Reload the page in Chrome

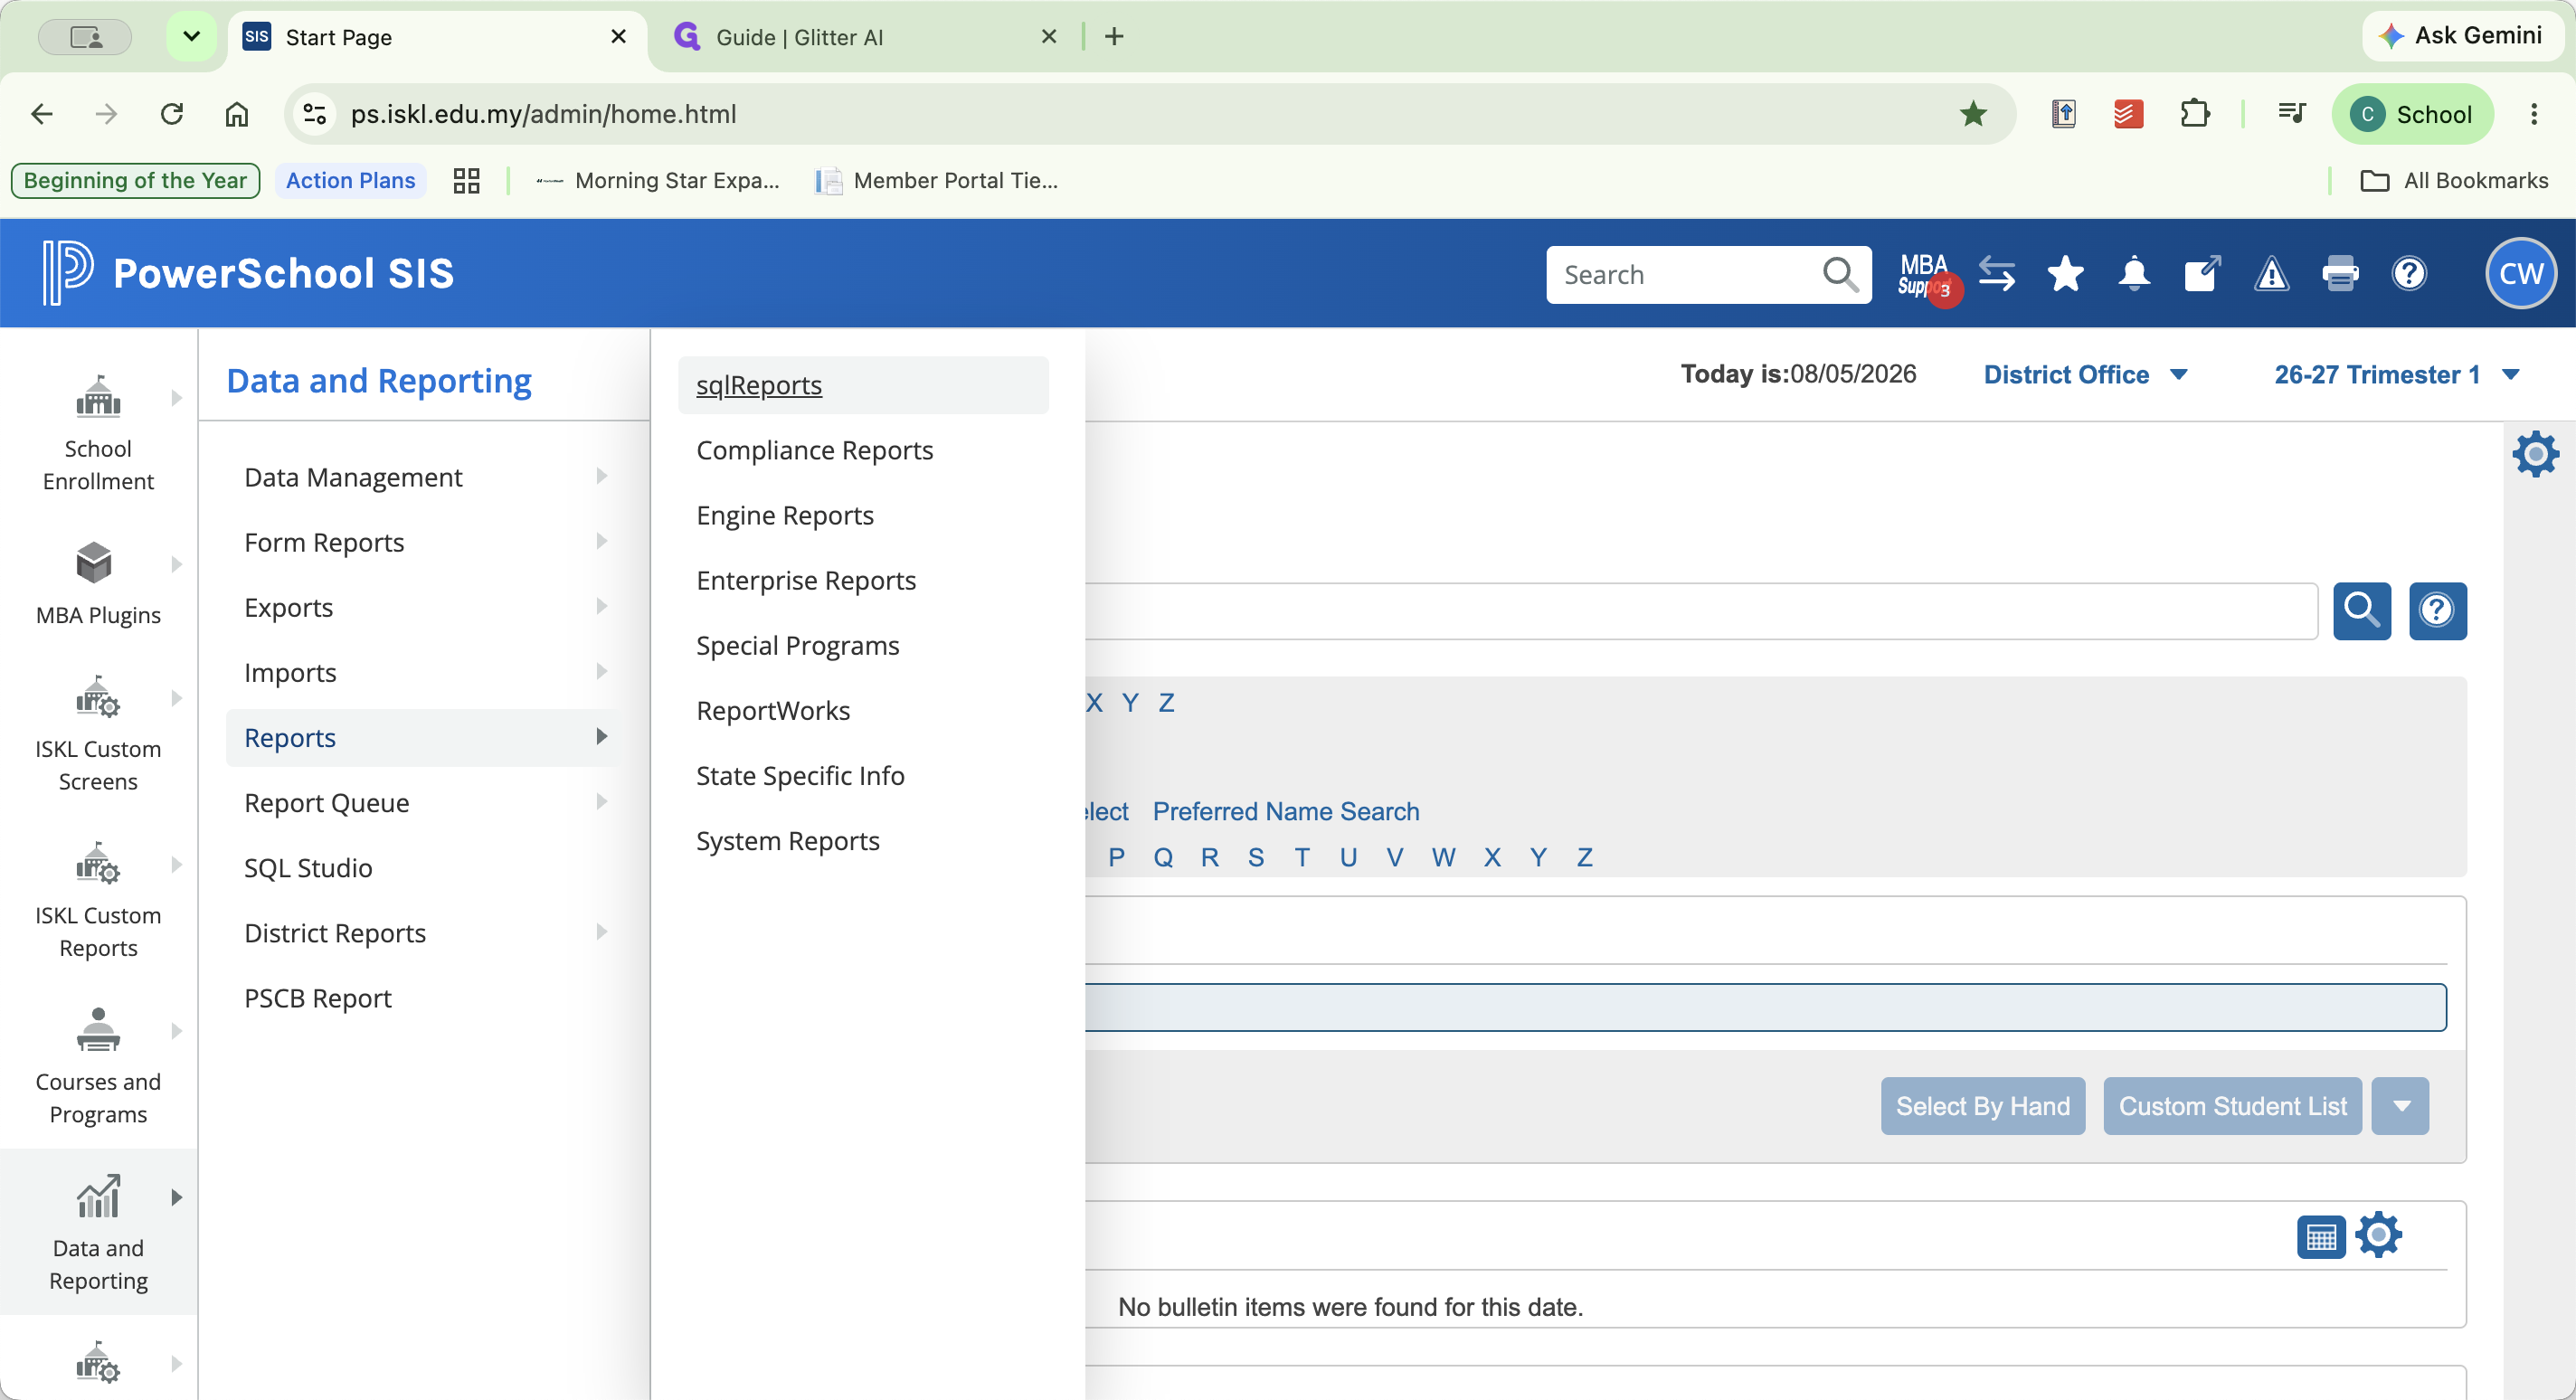(172, 114)
